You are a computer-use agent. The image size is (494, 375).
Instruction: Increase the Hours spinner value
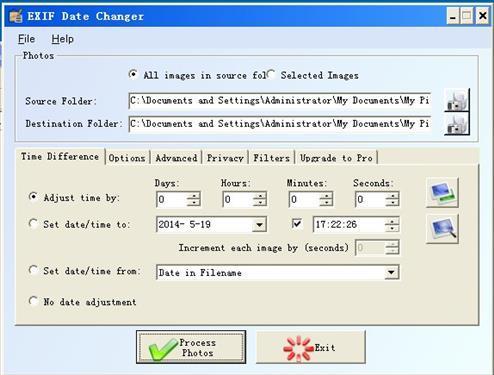pos(259,196)
